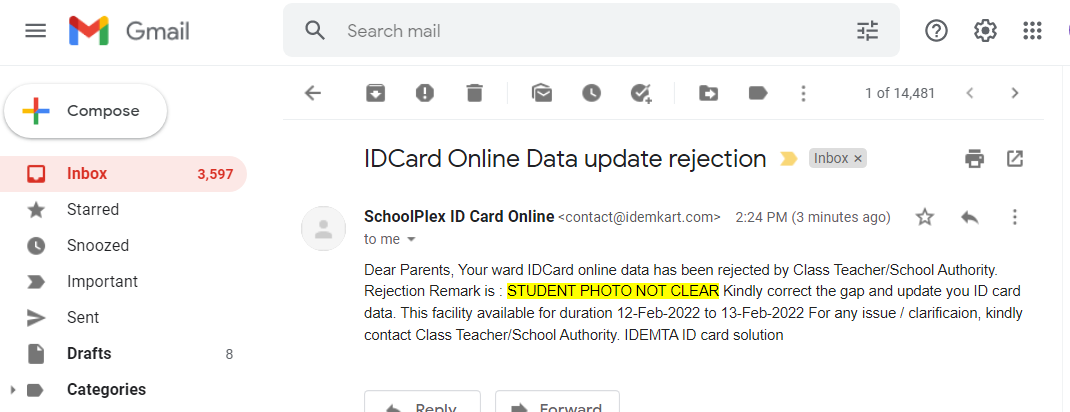Open the Starred folder
Viewport: 1070px width, 412px height.
[93, 210]
